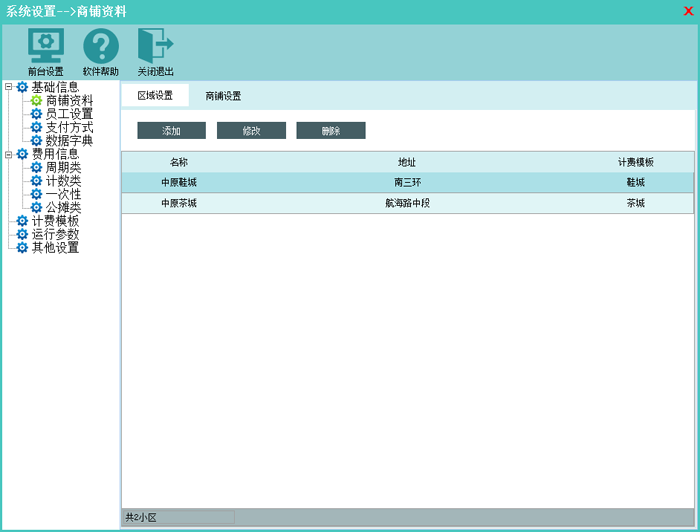The width and height of the screenshot is (700, 532).
Task: Open the 前台设置 toolbar icon
Action: [45, 47]
